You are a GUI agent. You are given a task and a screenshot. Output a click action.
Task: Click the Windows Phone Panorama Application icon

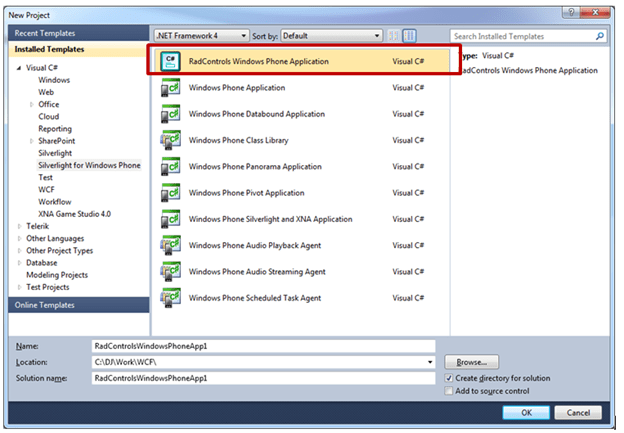(170, 167)
